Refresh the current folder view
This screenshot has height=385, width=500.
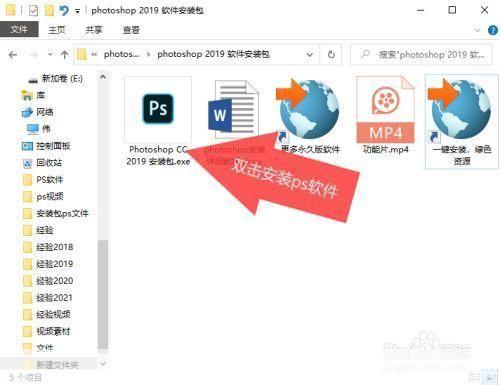[x=331, y=54]
